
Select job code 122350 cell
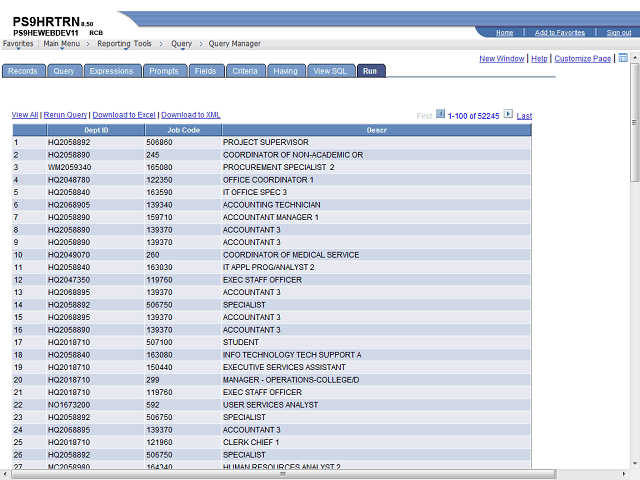[183, 180]
